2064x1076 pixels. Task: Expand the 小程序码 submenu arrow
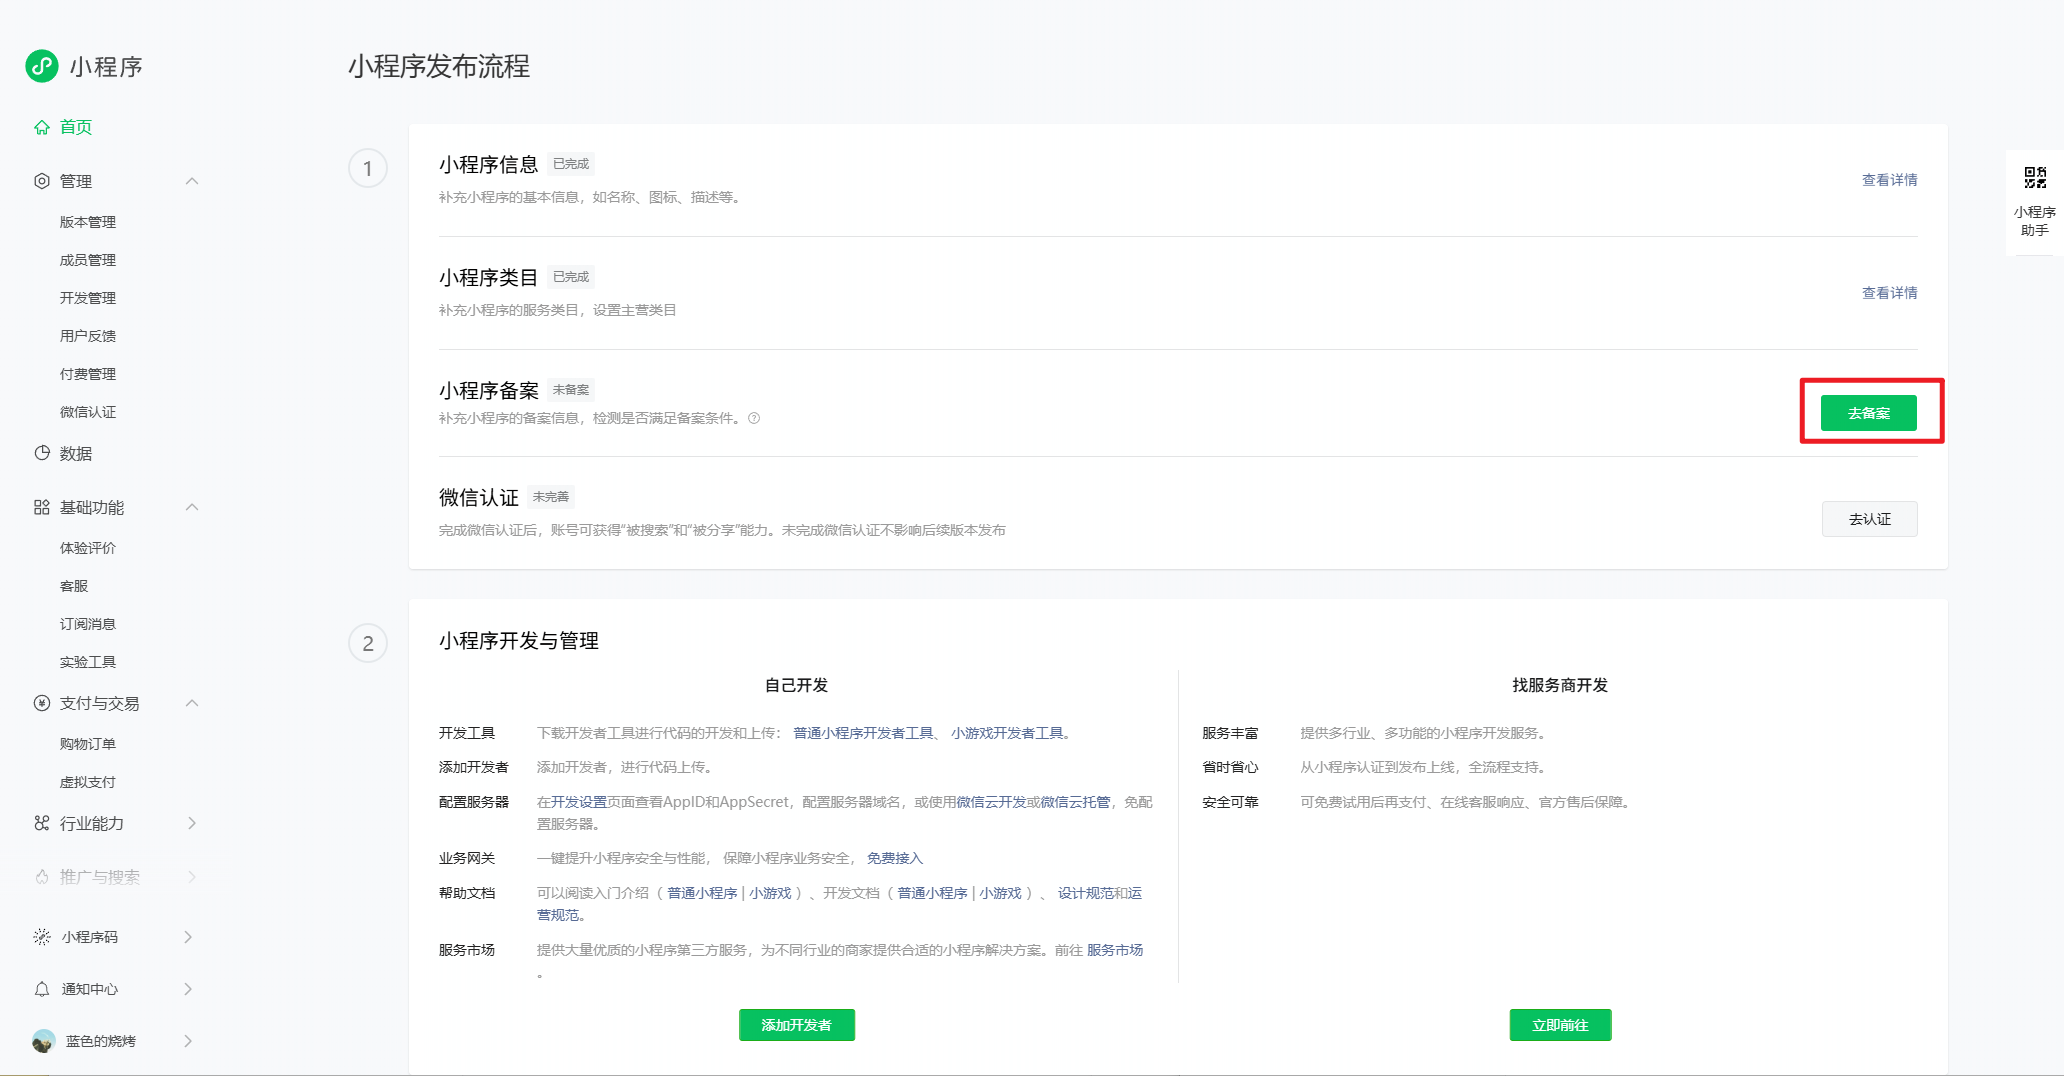point(189,937)
